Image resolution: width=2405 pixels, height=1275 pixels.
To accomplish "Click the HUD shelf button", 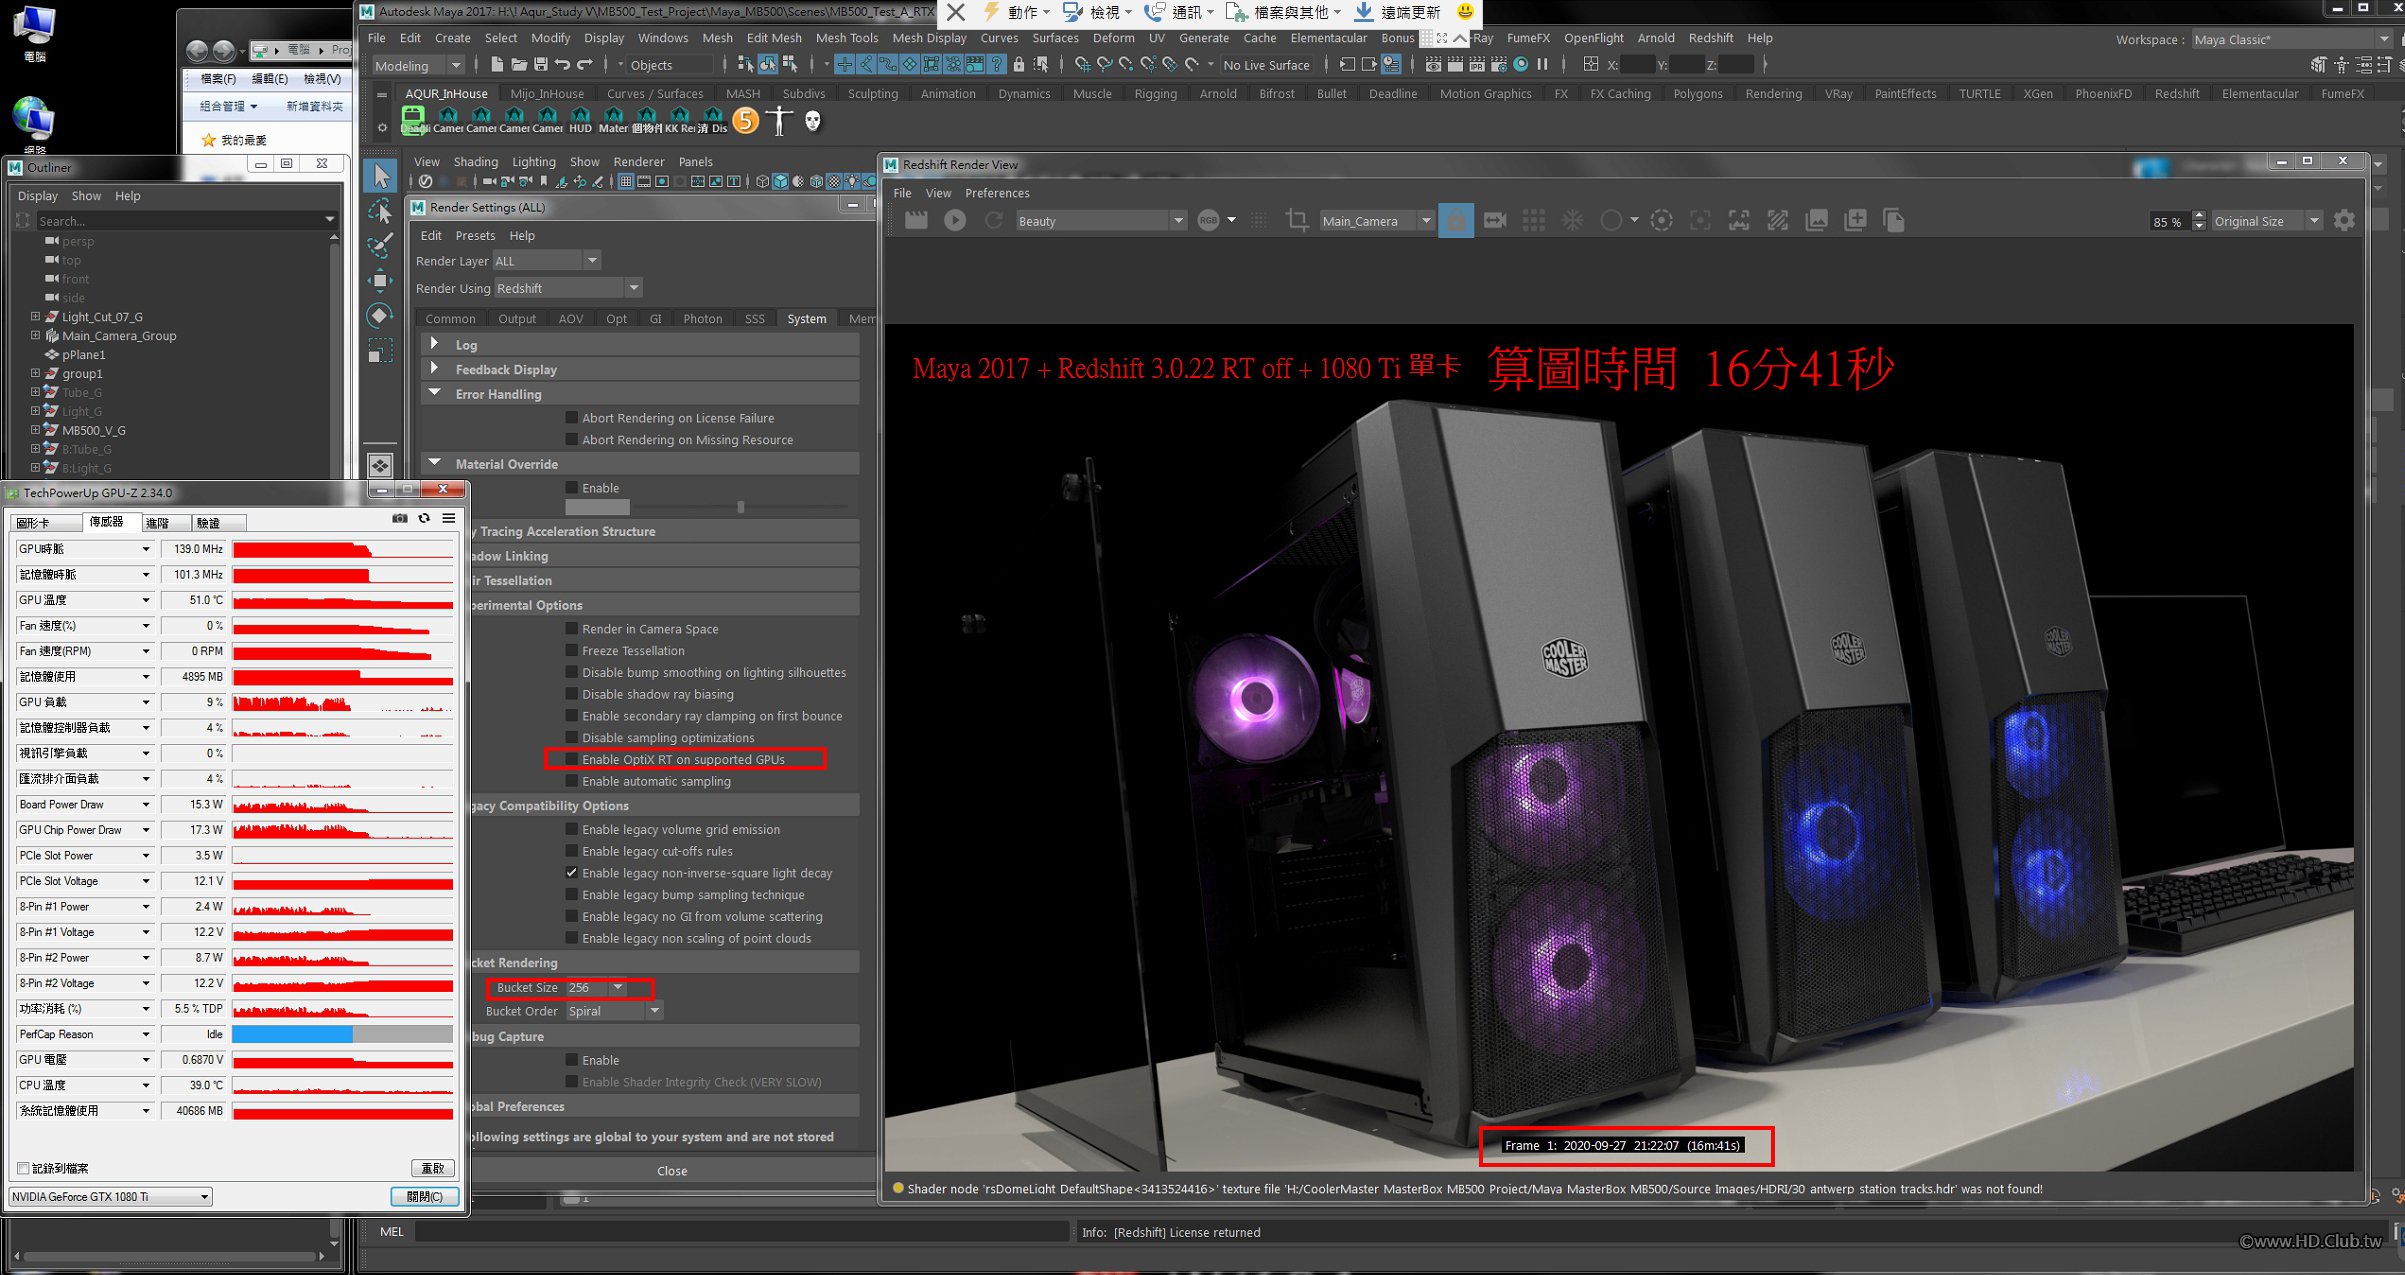I will (x=580, y=121).
